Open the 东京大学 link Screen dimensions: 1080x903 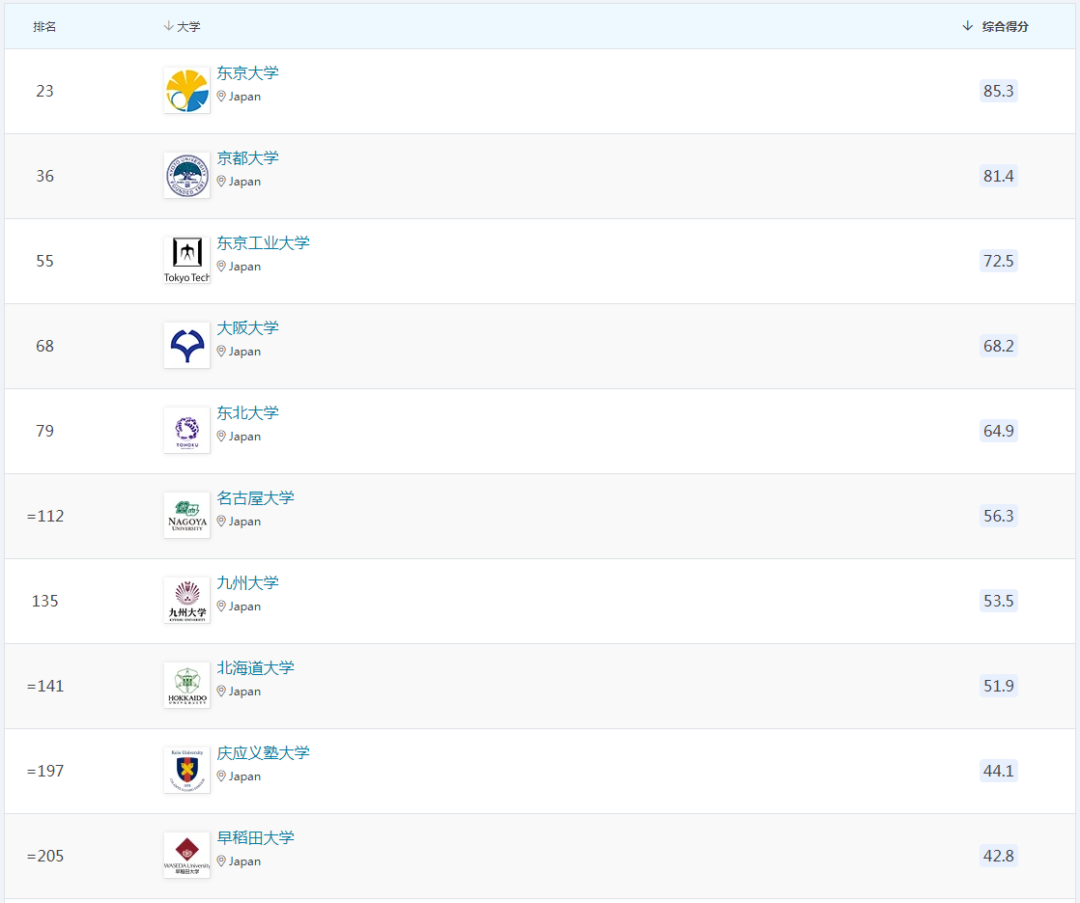(x=248, y=73)
